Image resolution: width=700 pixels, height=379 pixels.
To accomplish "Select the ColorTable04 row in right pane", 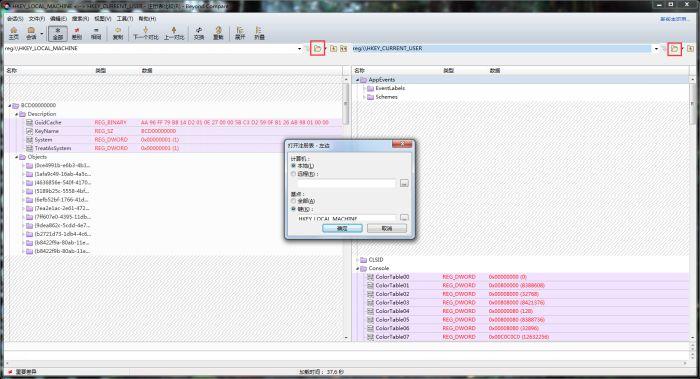I will 521,311.
